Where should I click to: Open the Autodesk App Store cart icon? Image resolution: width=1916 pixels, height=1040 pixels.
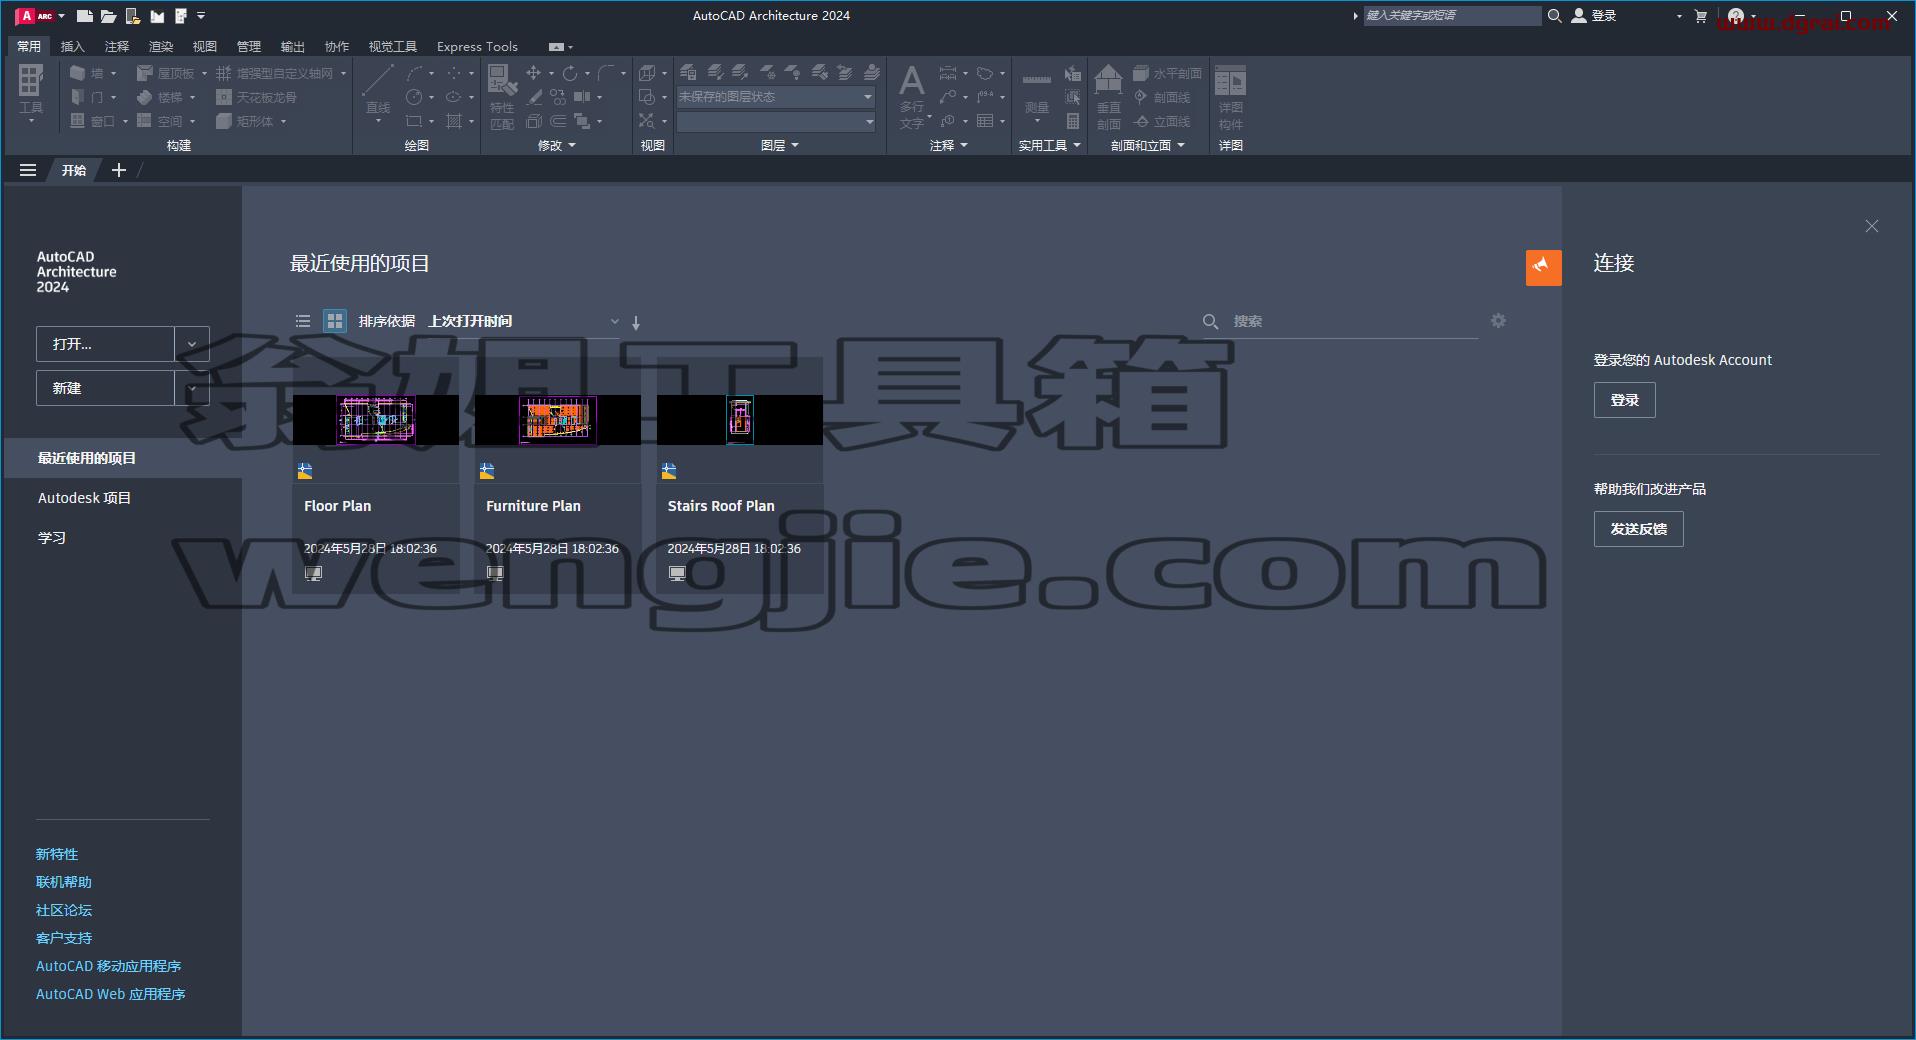[1700, 16]
